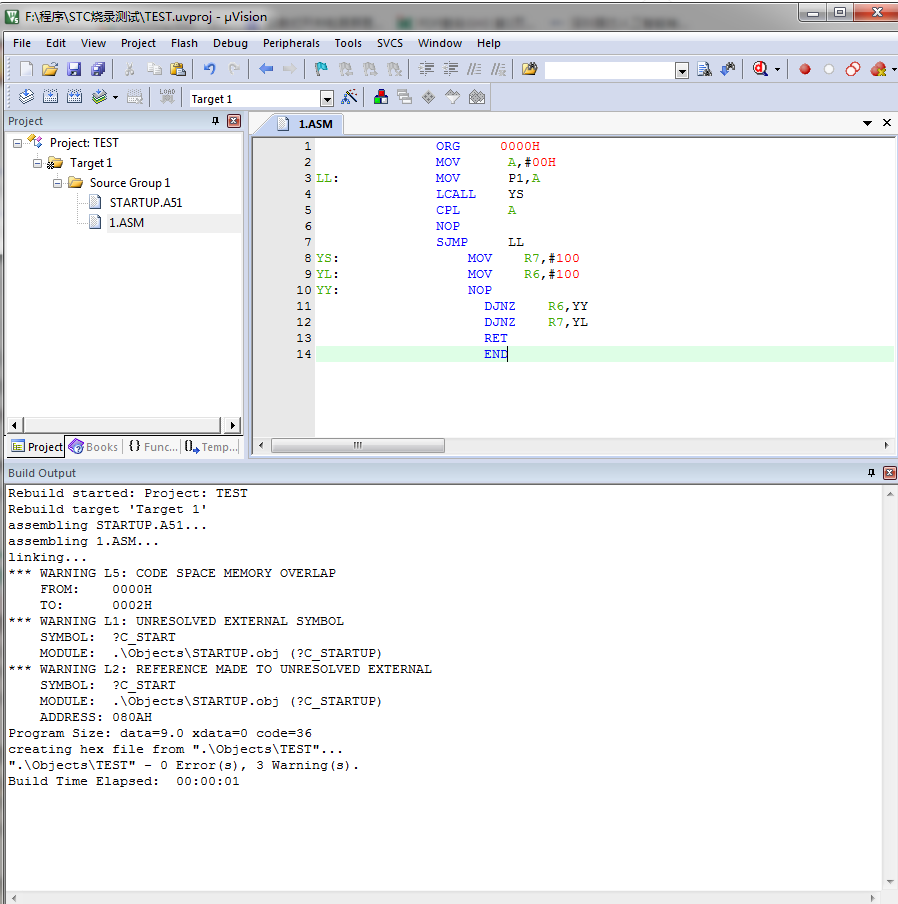898x904 pixels.
Task: Comment out the selected code lines
Action: pyautogui.click(x=474, y=70)
